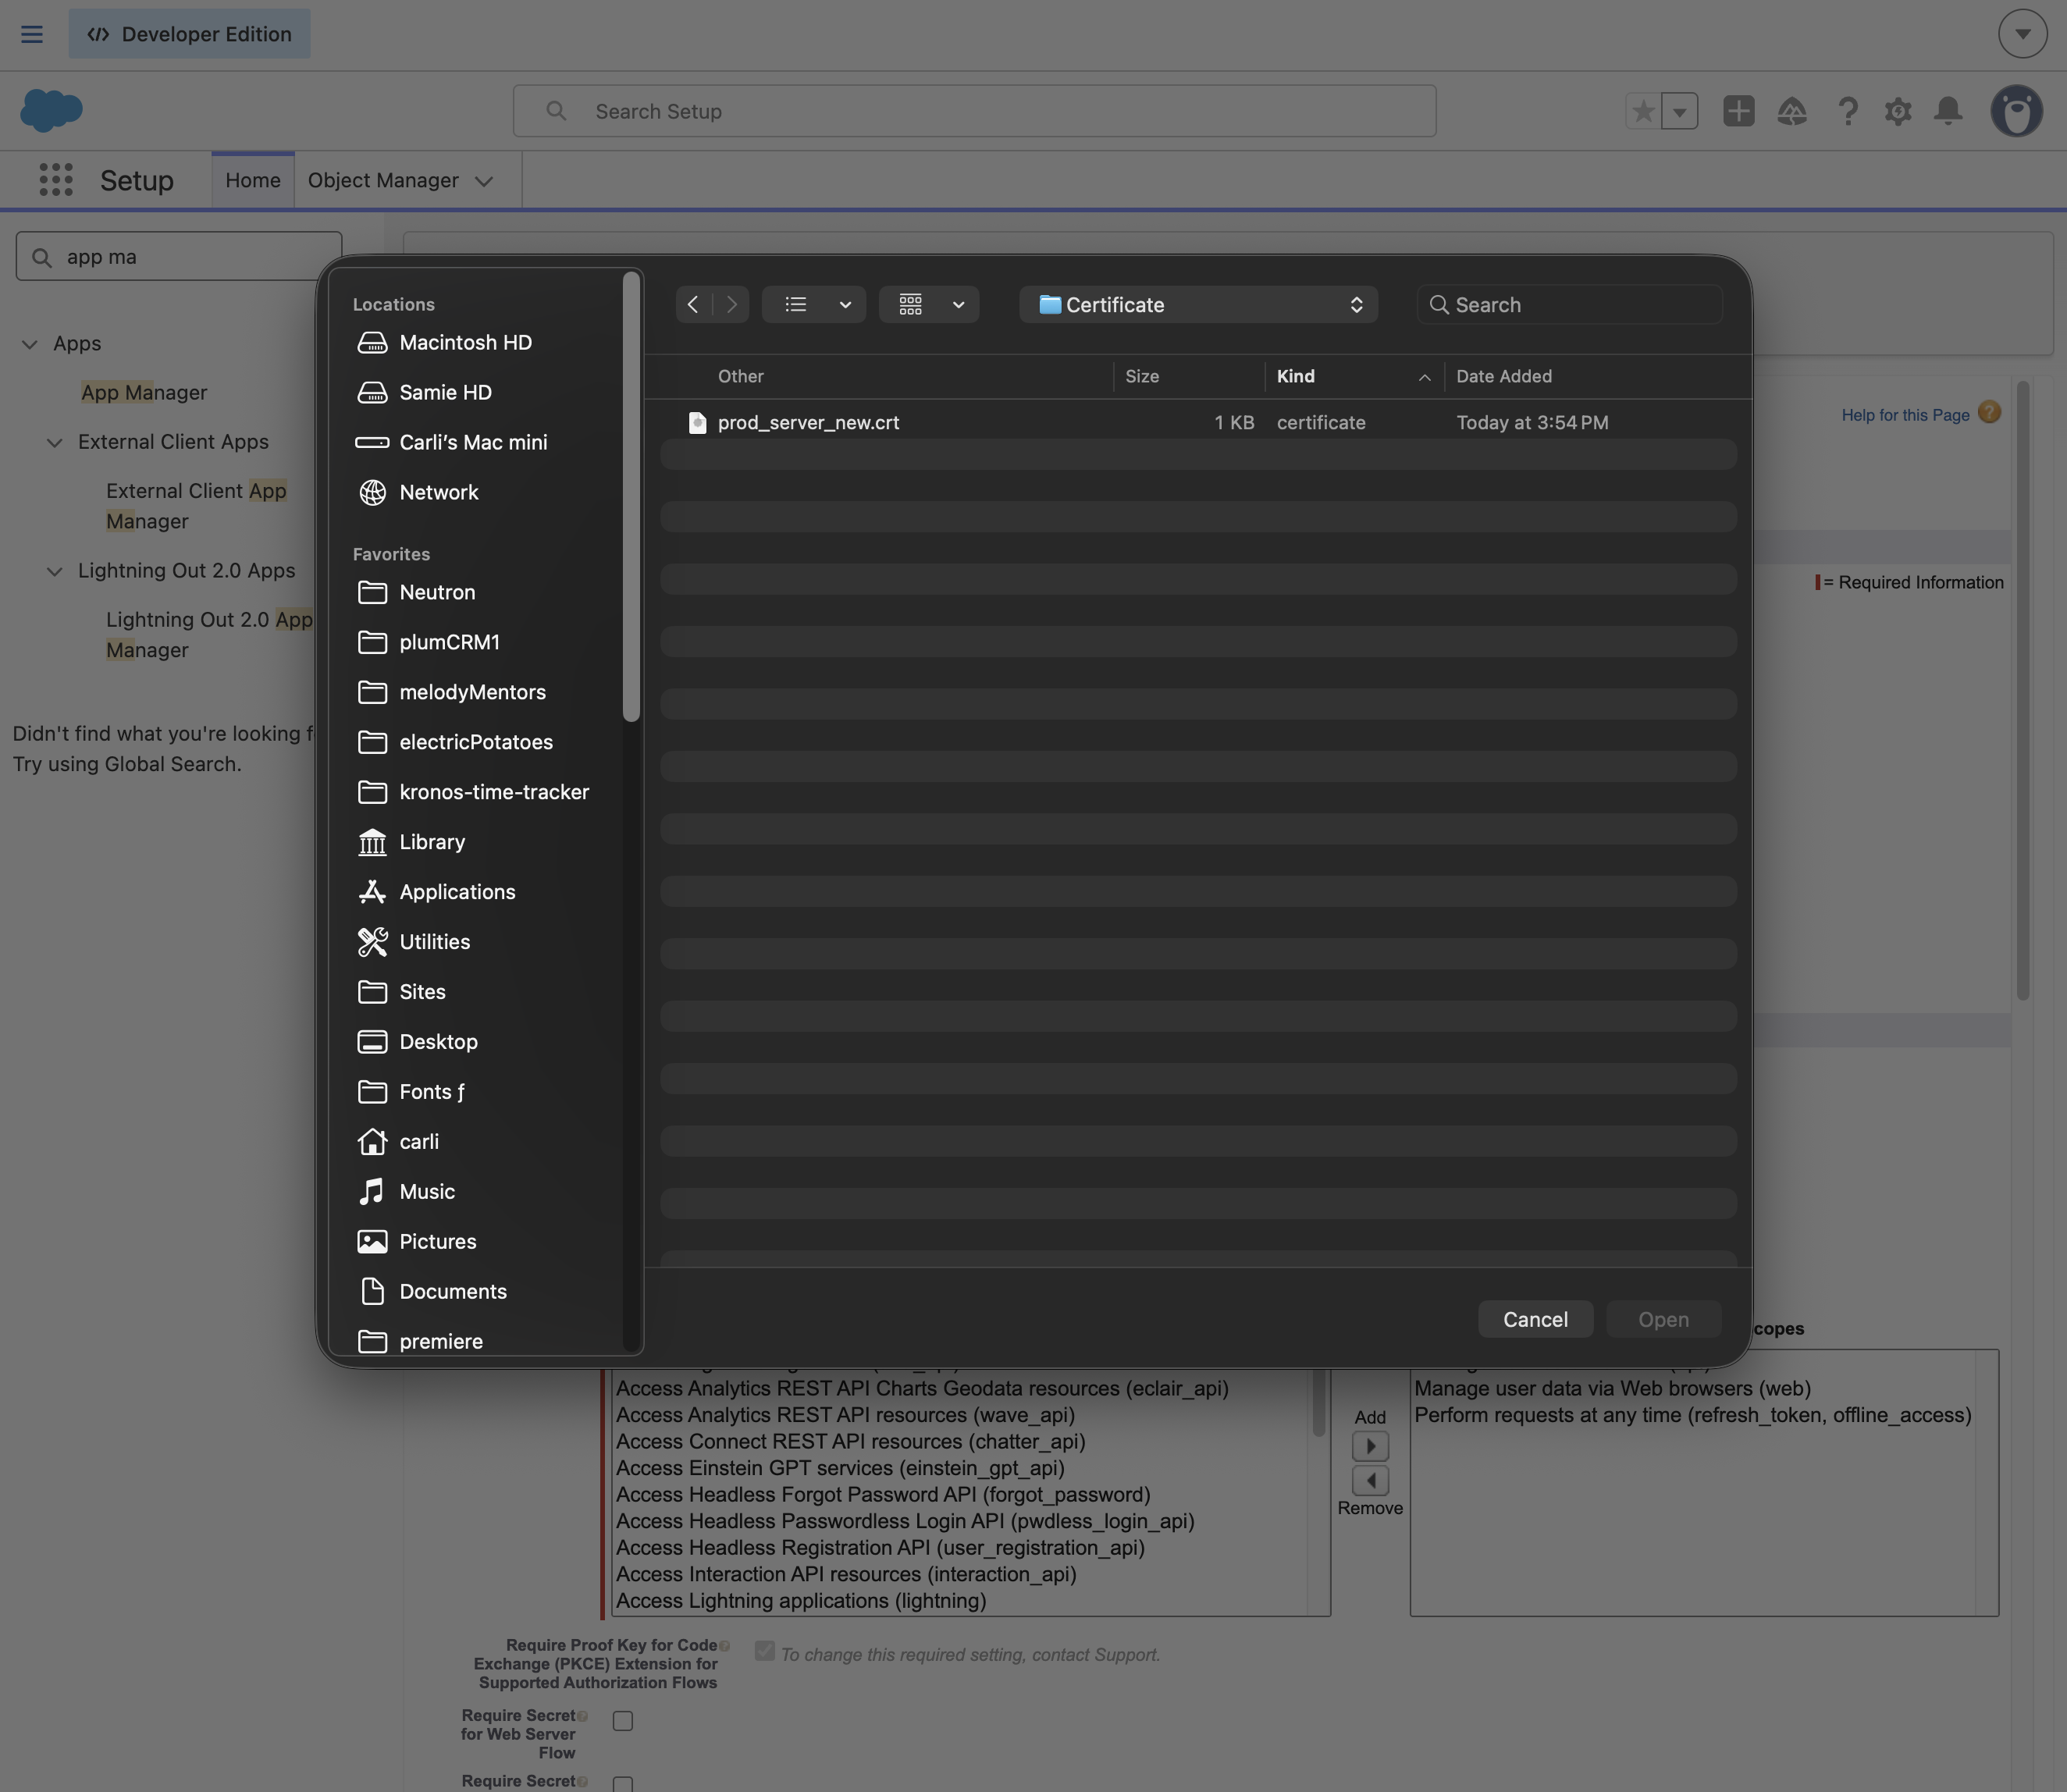Open the Salesforce help question mark
The height and width of the screenshot is (1792, 2067).
point(1847,111)
